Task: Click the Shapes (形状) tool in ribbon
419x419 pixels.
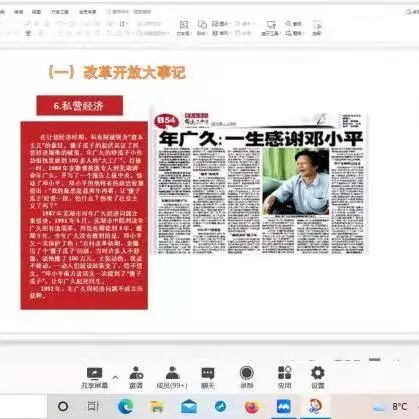Action: pos(202,28)
